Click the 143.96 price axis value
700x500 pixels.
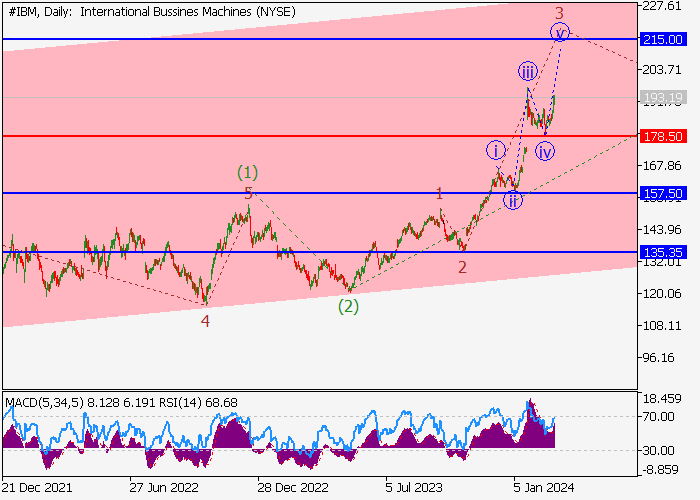[x=662, y=229]
